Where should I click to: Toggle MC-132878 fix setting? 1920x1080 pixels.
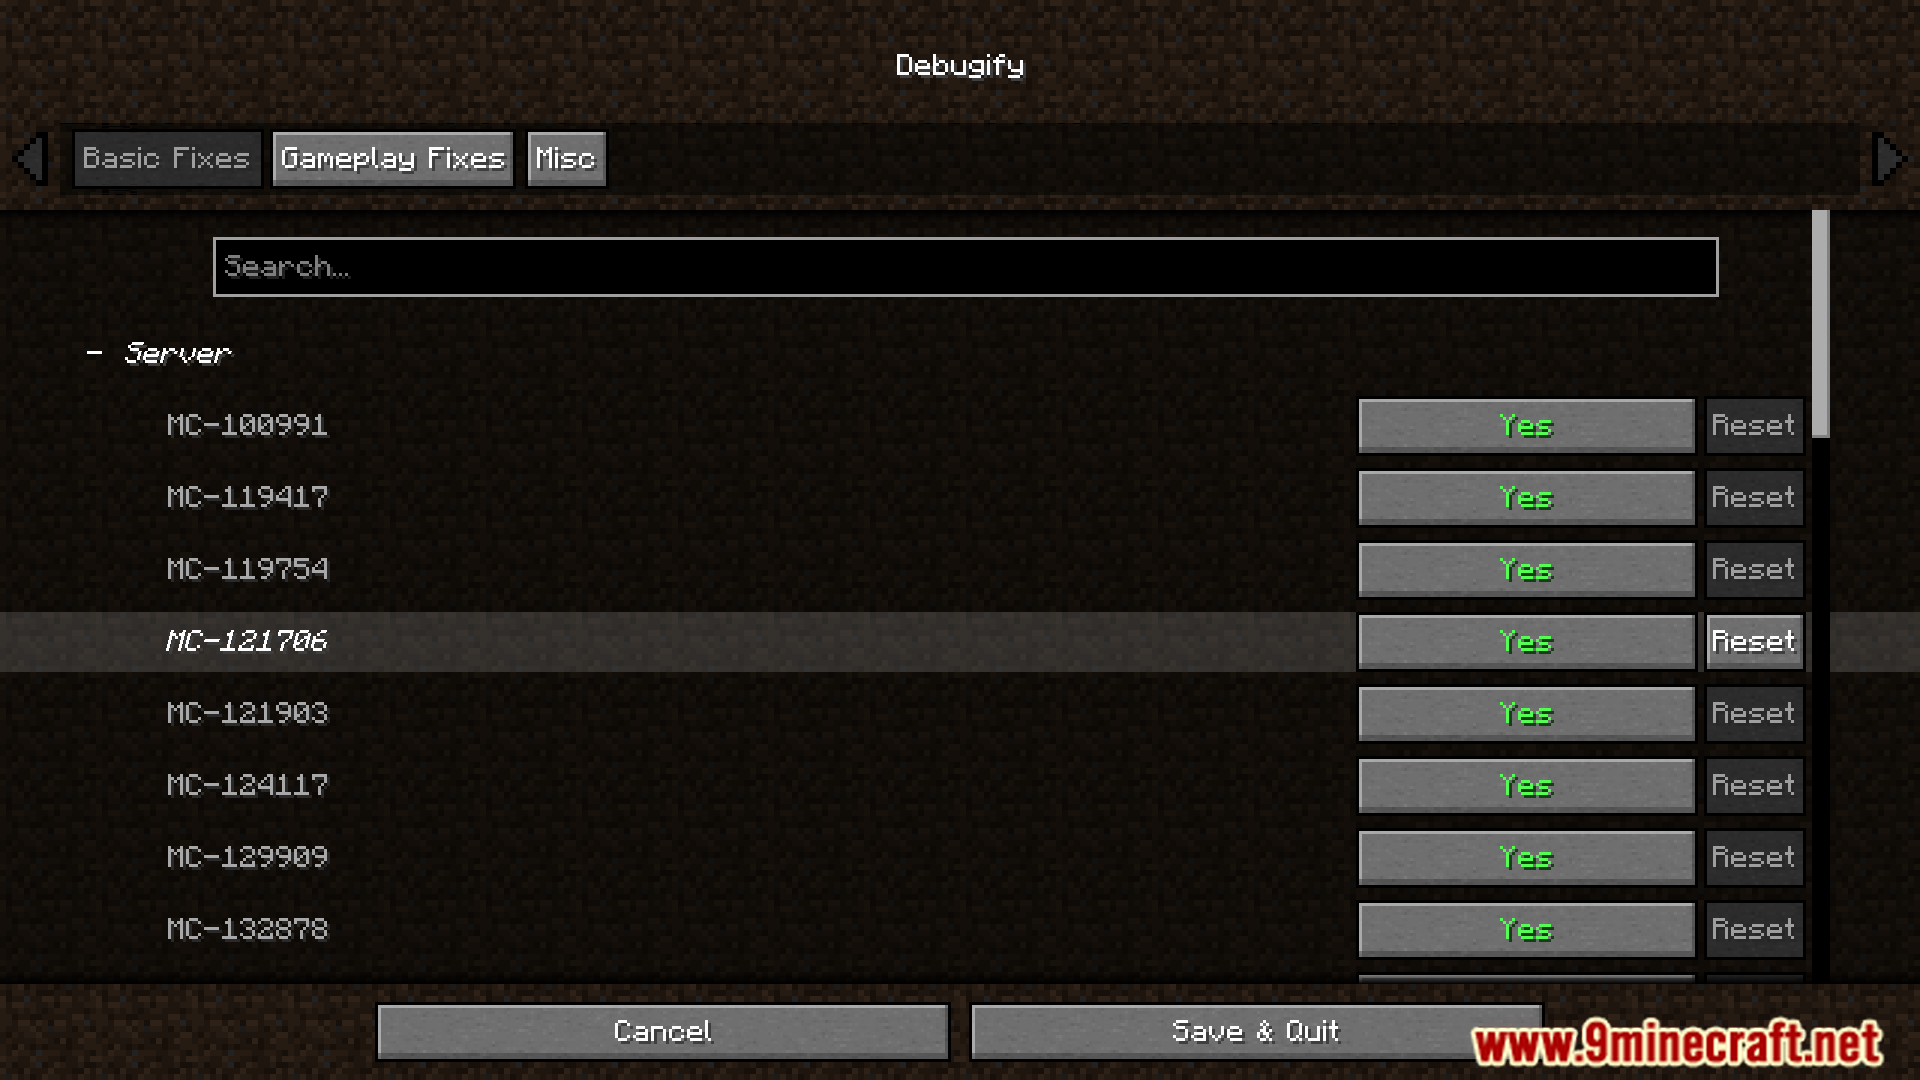(1524, 928)
